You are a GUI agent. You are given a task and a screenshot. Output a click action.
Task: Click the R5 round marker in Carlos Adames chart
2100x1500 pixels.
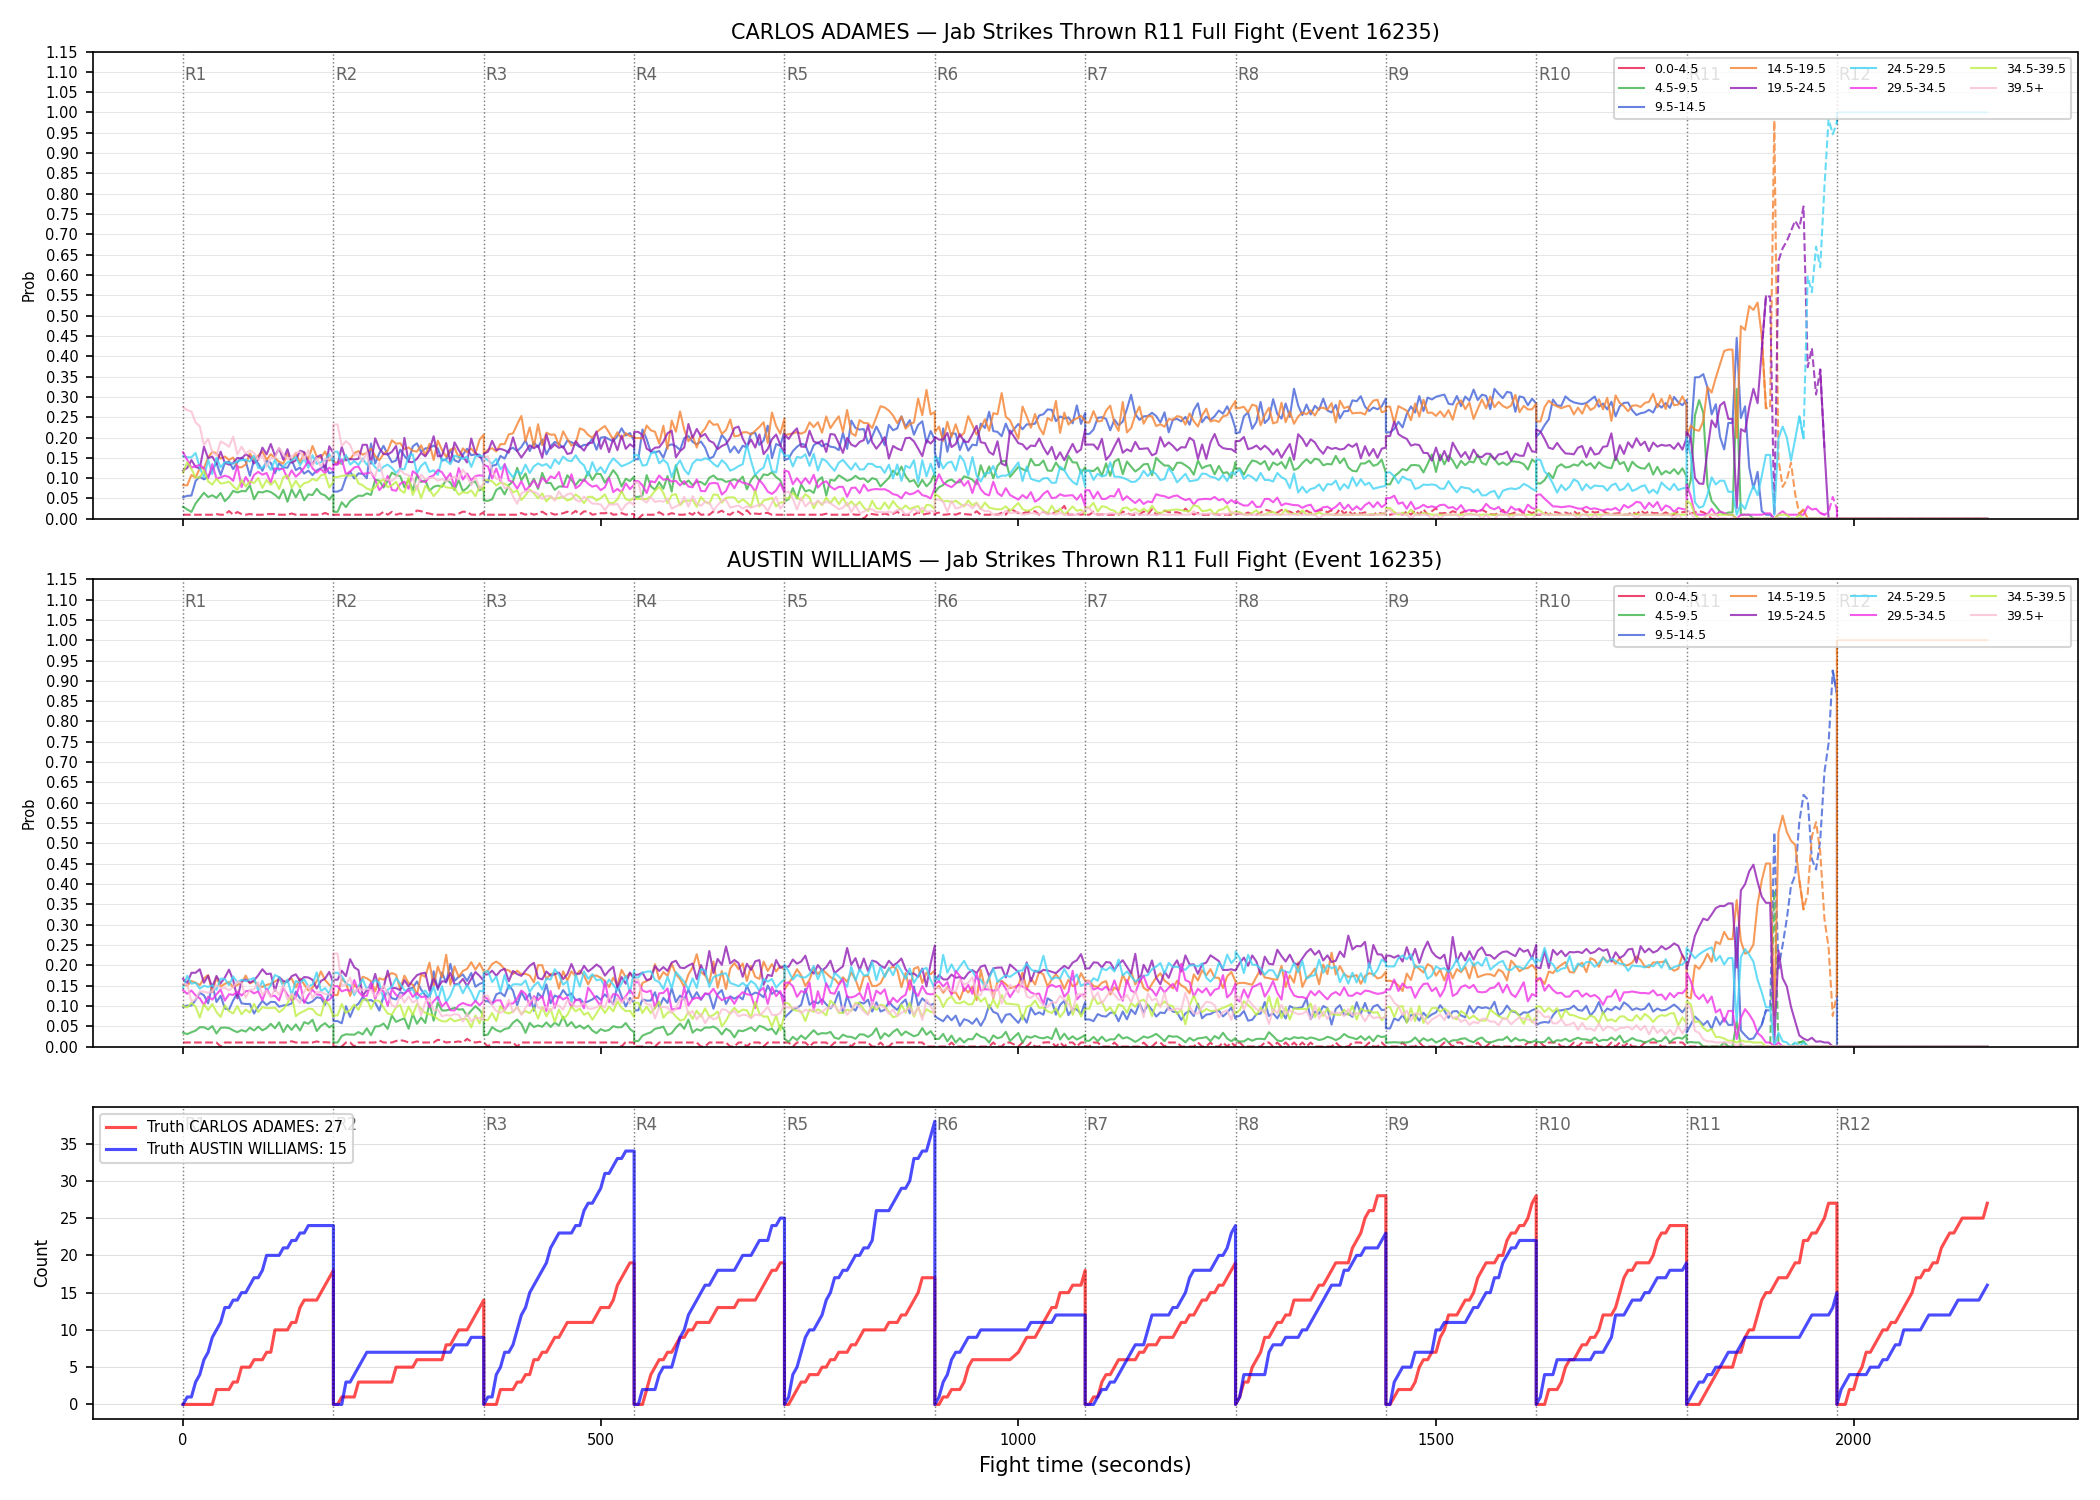(797, 74)
